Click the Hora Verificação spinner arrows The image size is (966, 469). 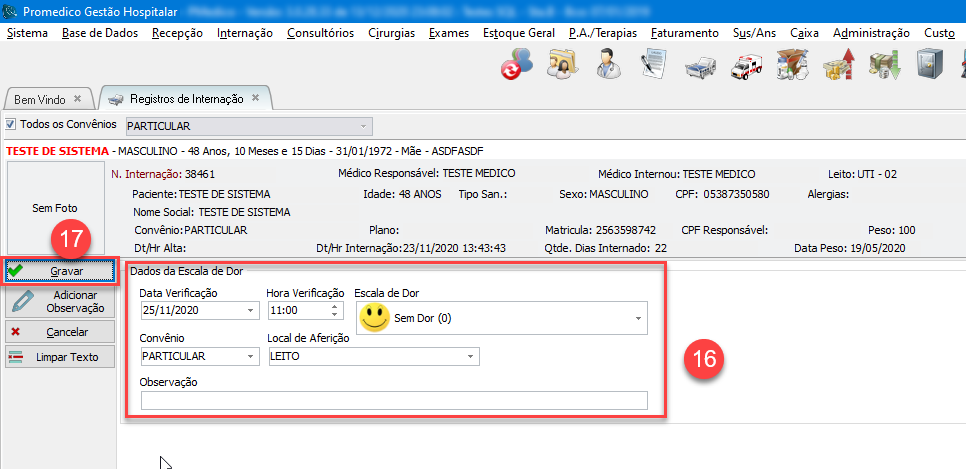[x=335, y=311]
